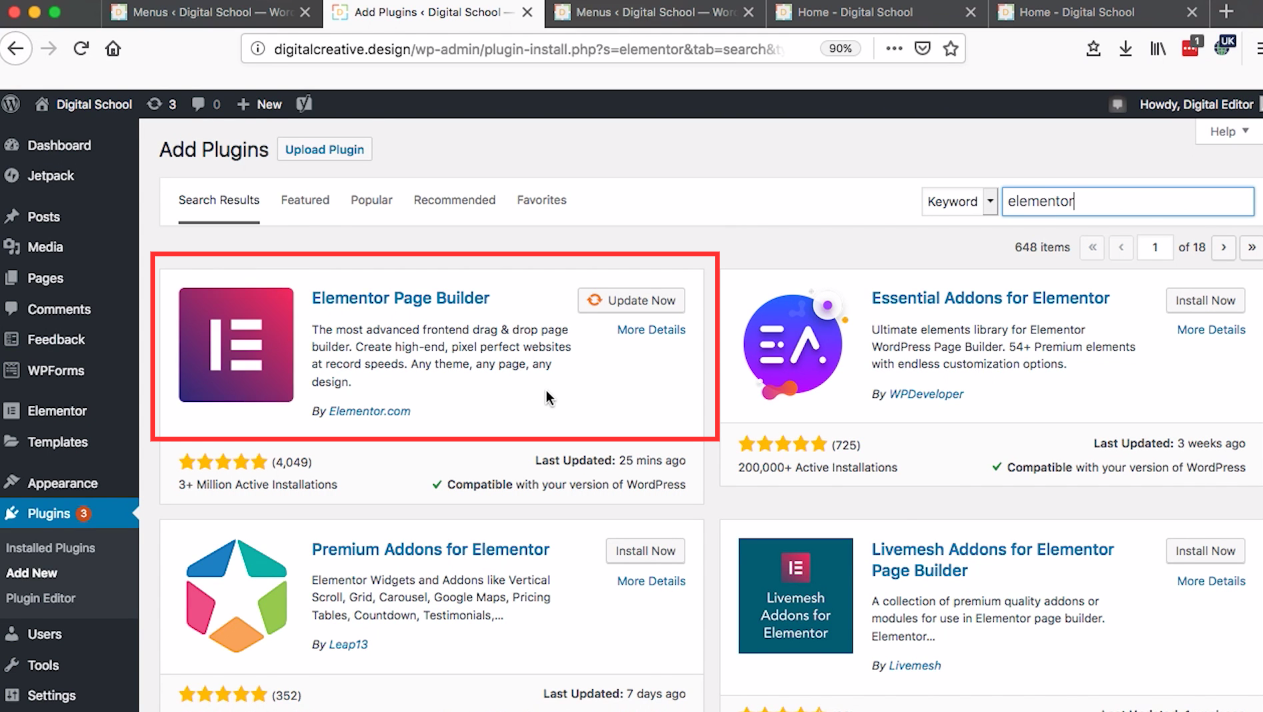The width and height of the screenshot is (1263, 712).
Task: Go to Installed Plugins submenu
Action: 50,548
